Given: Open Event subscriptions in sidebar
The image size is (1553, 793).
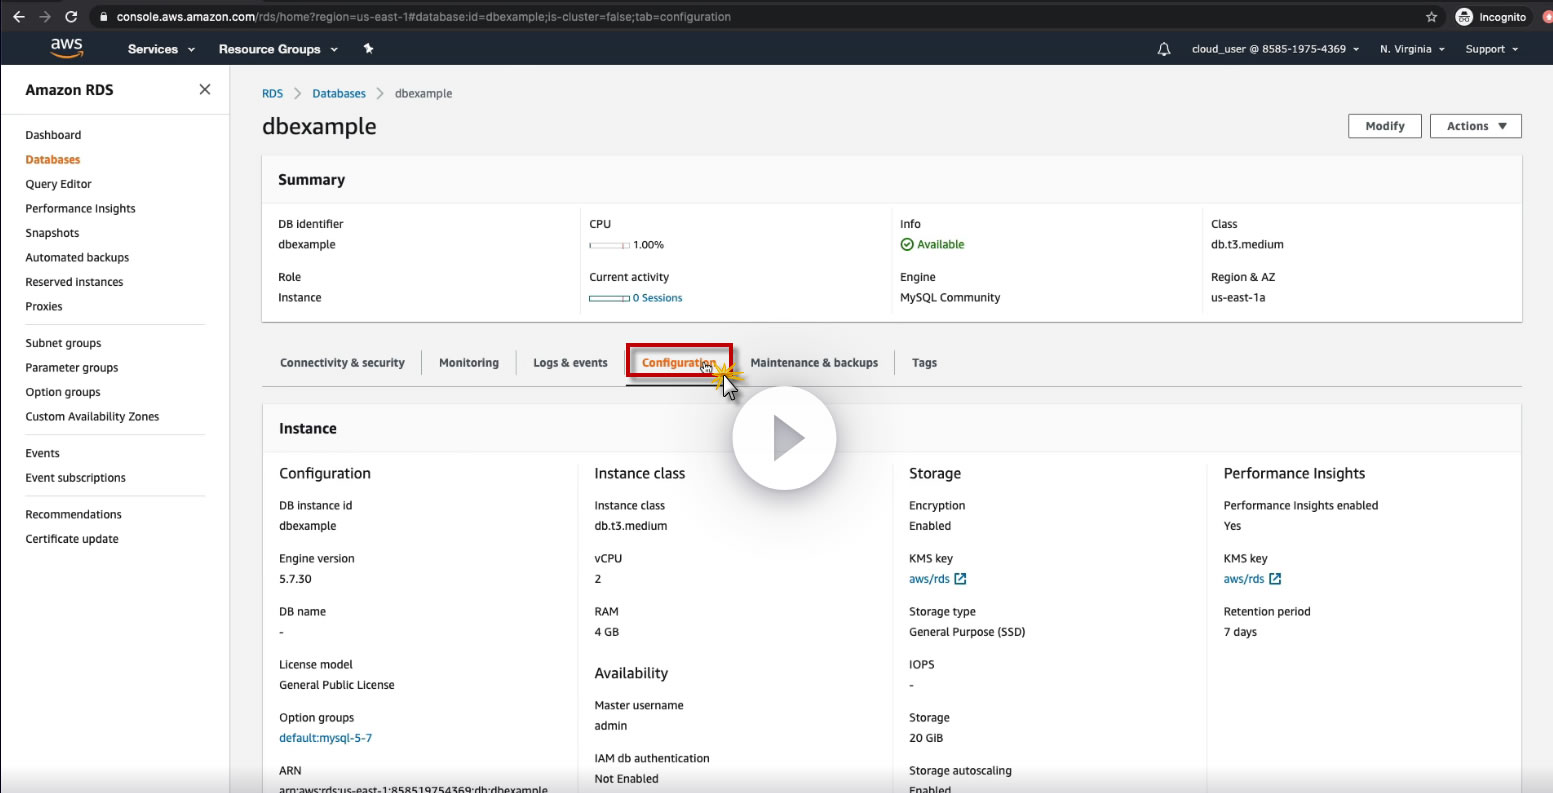Looking at the screenshot, I should click(75, 478).
